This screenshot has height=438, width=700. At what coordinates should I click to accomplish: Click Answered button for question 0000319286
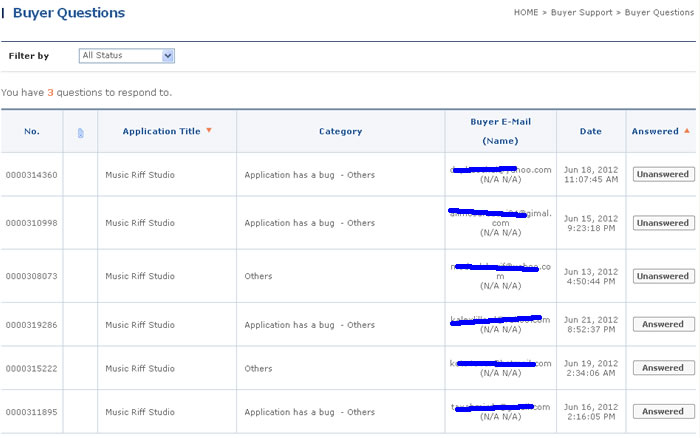click(663, 324)
